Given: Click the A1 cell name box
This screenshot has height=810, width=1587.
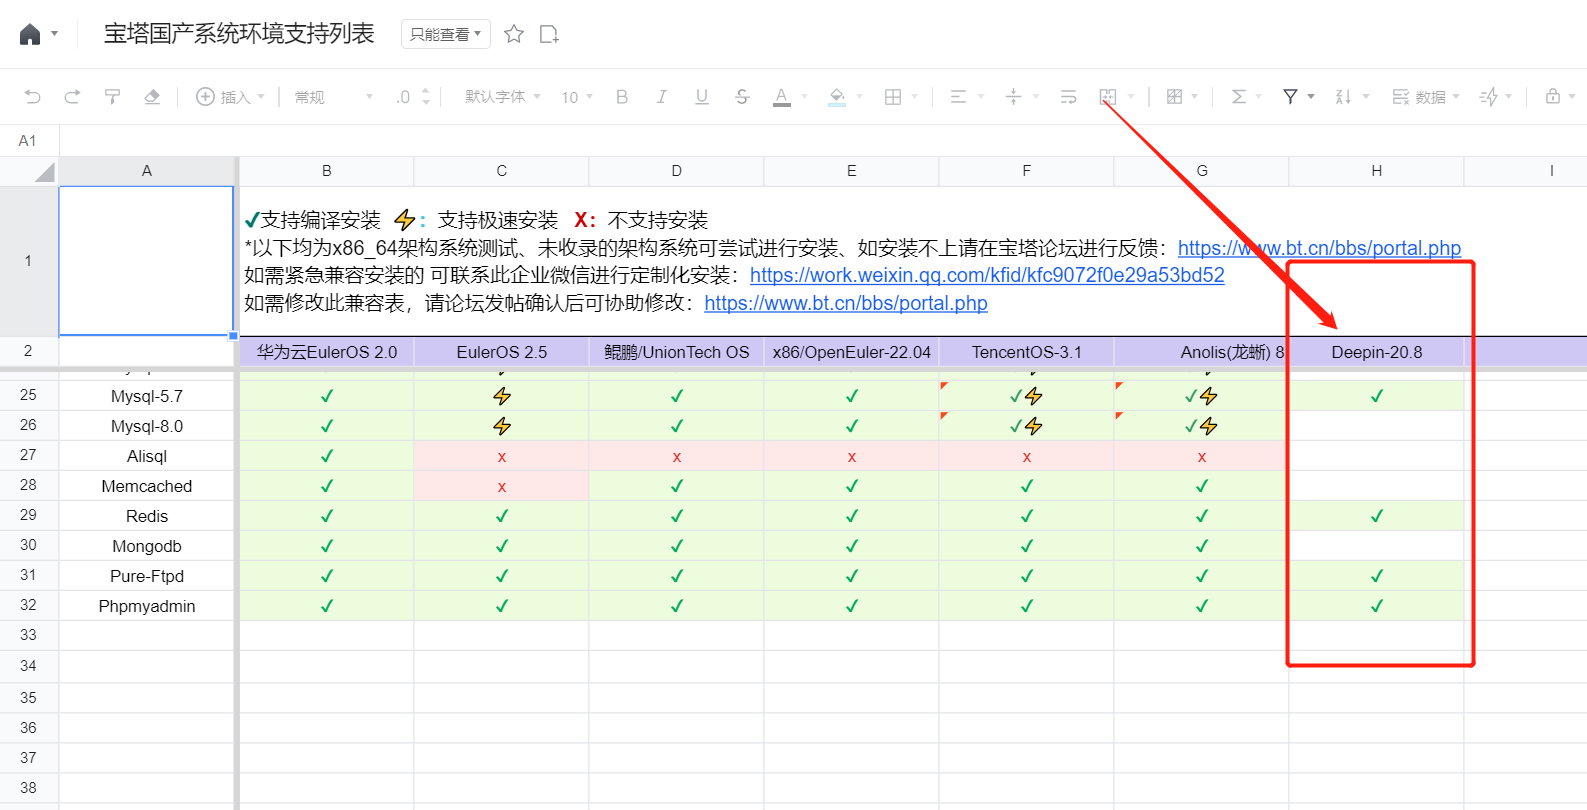Looking at the screenshot, I should (28, 141).
